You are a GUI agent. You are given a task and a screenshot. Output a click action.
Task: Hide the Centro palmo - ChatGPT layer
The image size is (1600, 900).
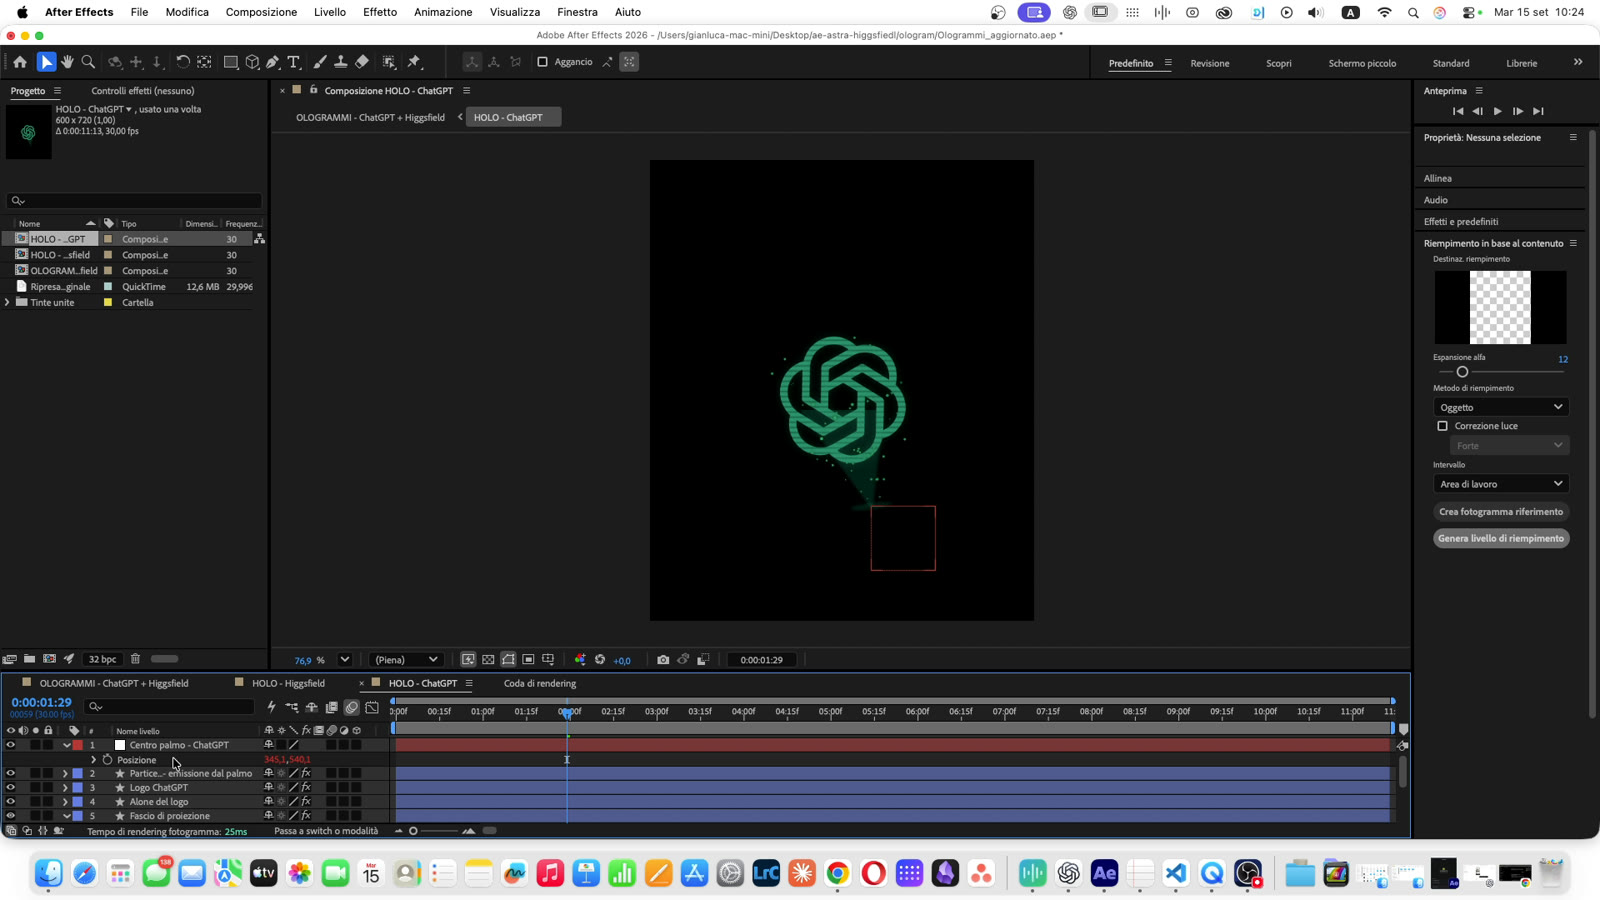[11, 745]
